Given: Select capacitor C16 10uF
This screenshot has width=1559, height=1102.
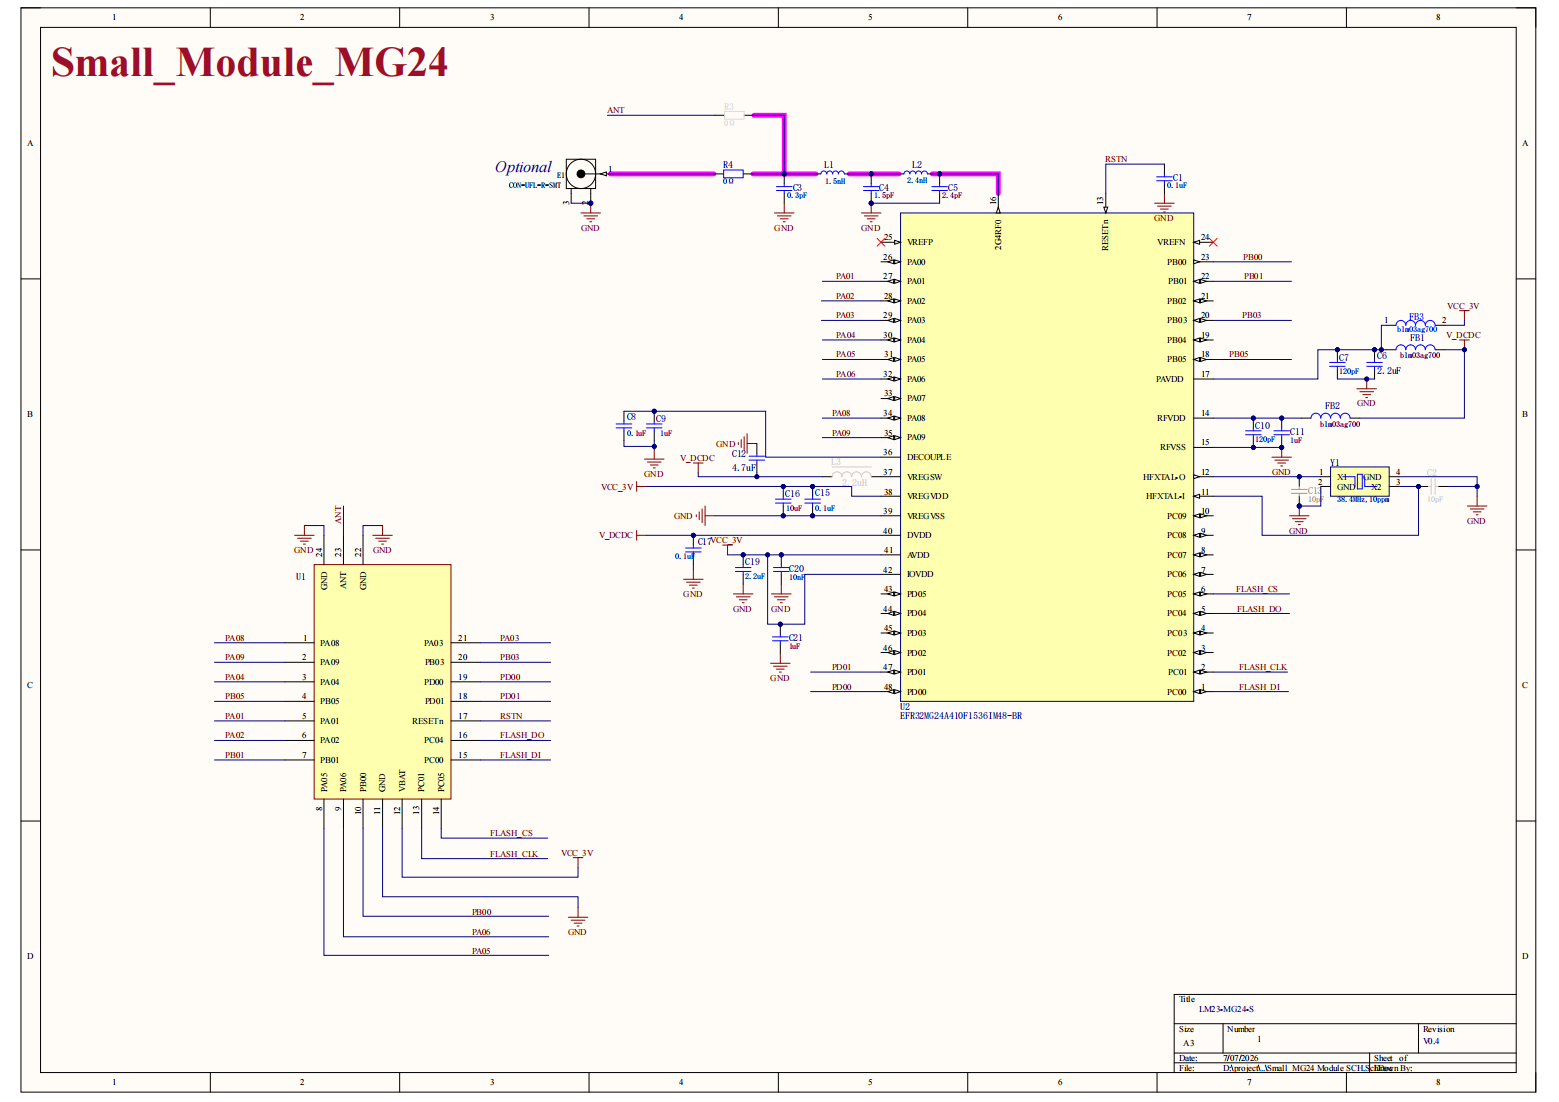Looking at the screenshot, I should tap(783, 500).
